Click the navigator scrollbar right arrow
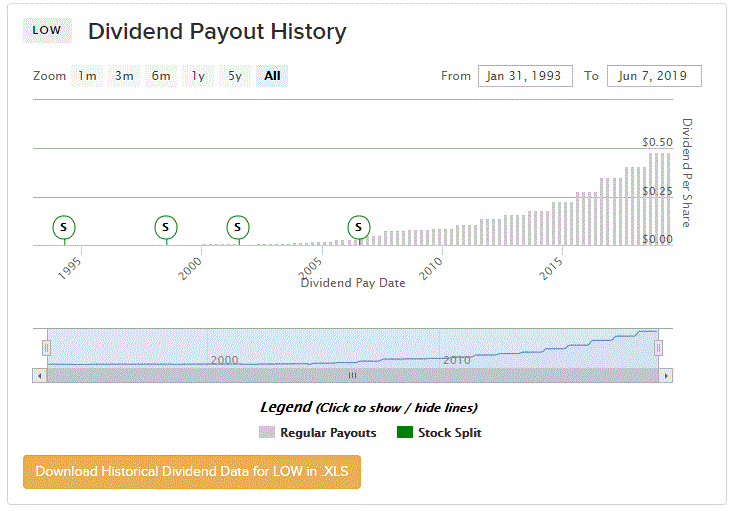The width and height of the screenshot is (738, 511). tap(666, 375)
